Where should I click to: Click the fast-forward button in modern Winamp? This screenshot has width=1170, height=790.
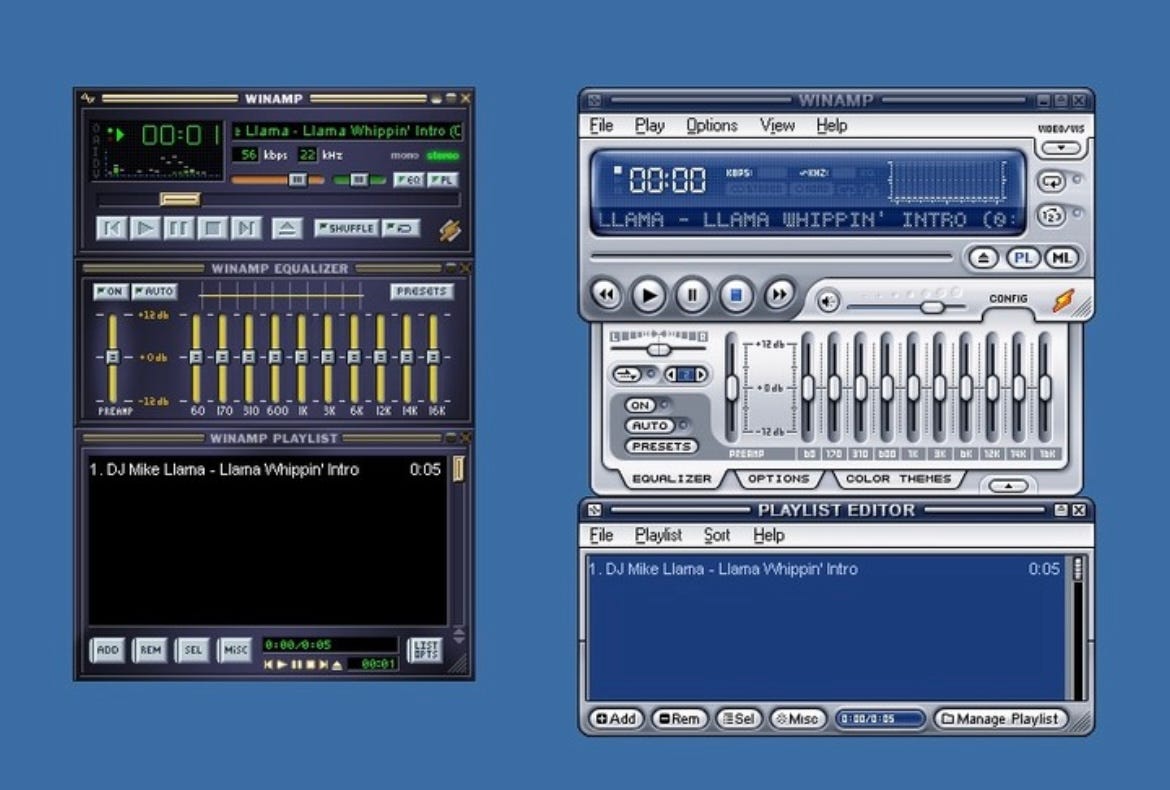[x=778, y=295]
